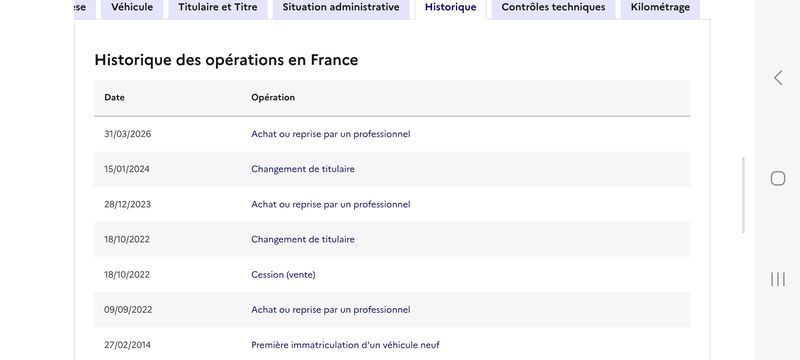This screenshot has width=800, height=360.
Task: Click the Date column header
Action: coord(114,97)
